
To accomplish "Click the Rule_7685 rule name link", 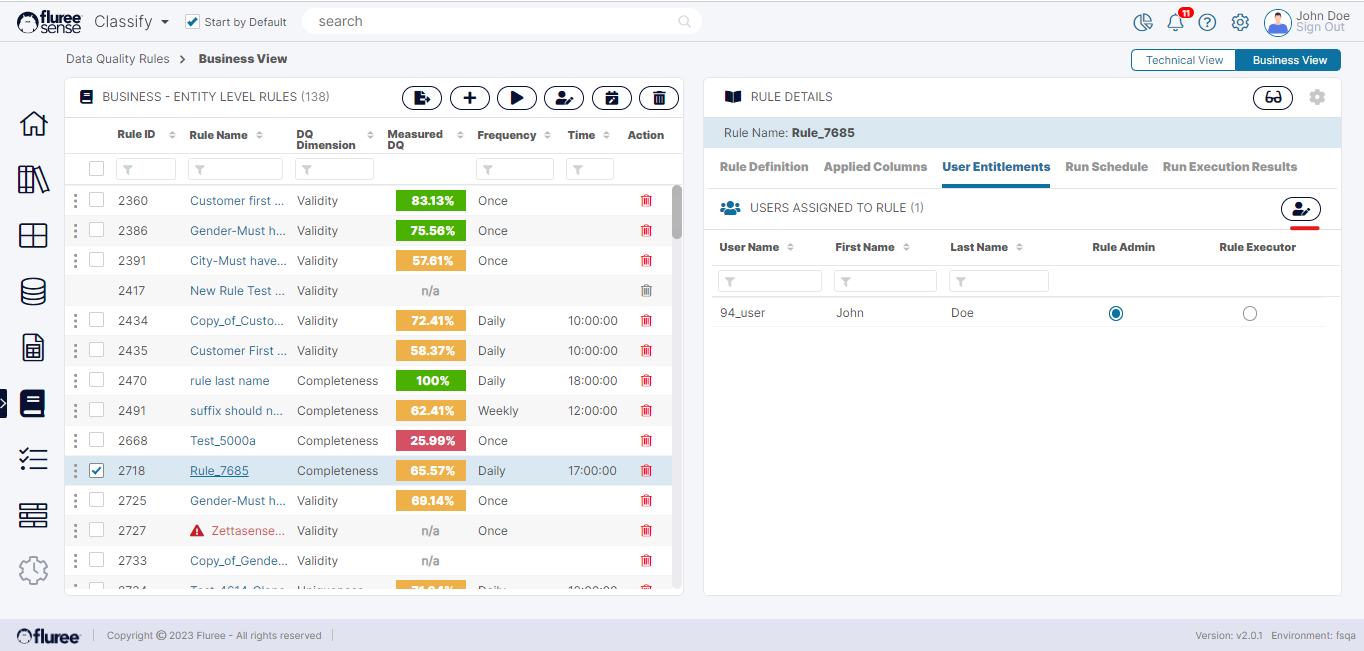I will pyautogui.click(x=219, y=471).
